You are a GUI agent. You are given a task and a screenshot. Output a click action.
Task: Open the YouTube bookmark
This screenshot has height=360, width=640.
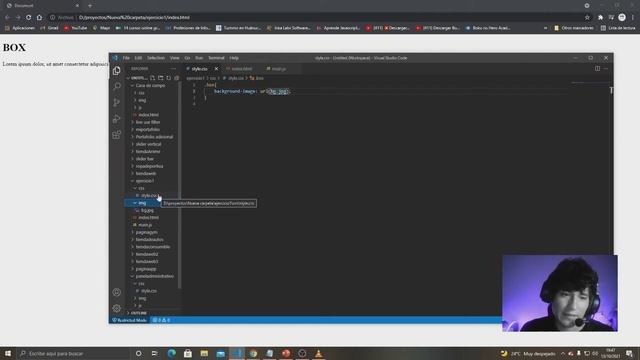tap(76, 28)
